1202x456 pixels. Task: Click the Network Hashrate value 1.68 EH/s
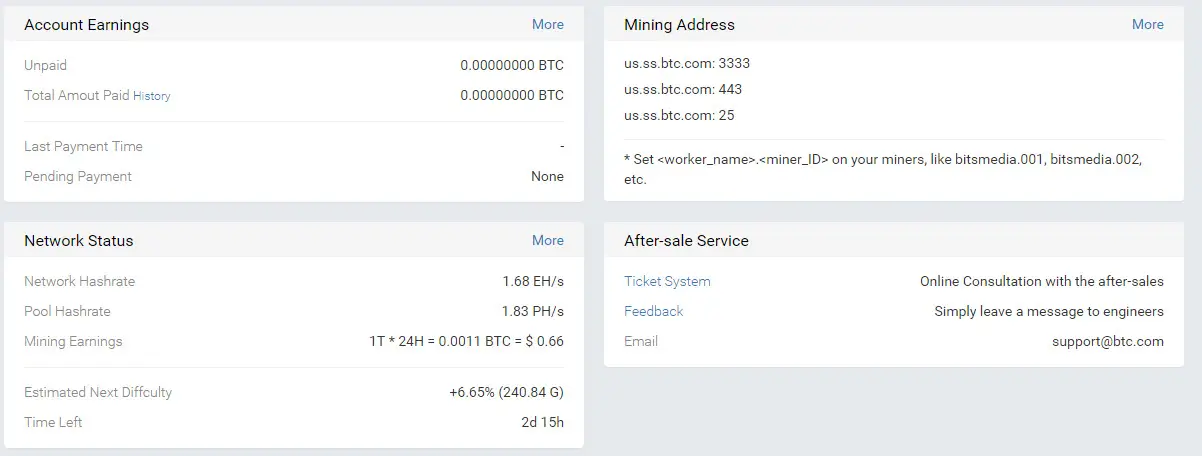[x=533, y=281]
